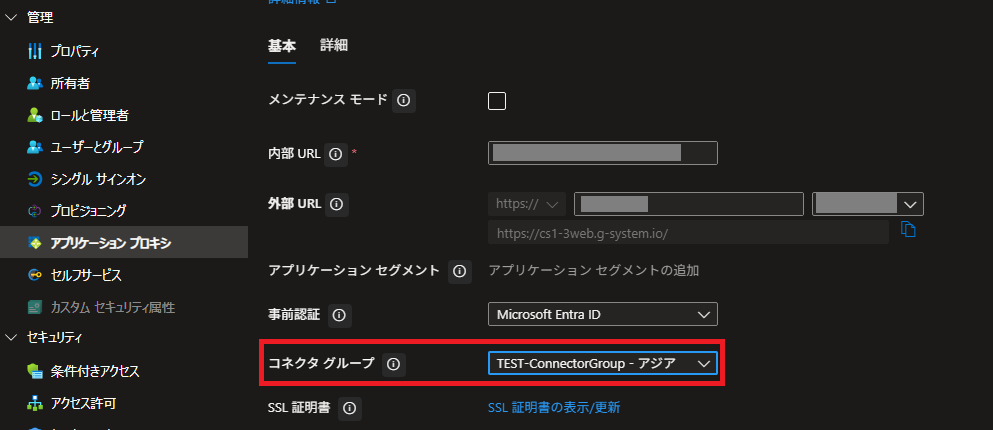993x430 pixels.
Task: Switch to the 詳細 tab
Action: [x=334, y=46]
